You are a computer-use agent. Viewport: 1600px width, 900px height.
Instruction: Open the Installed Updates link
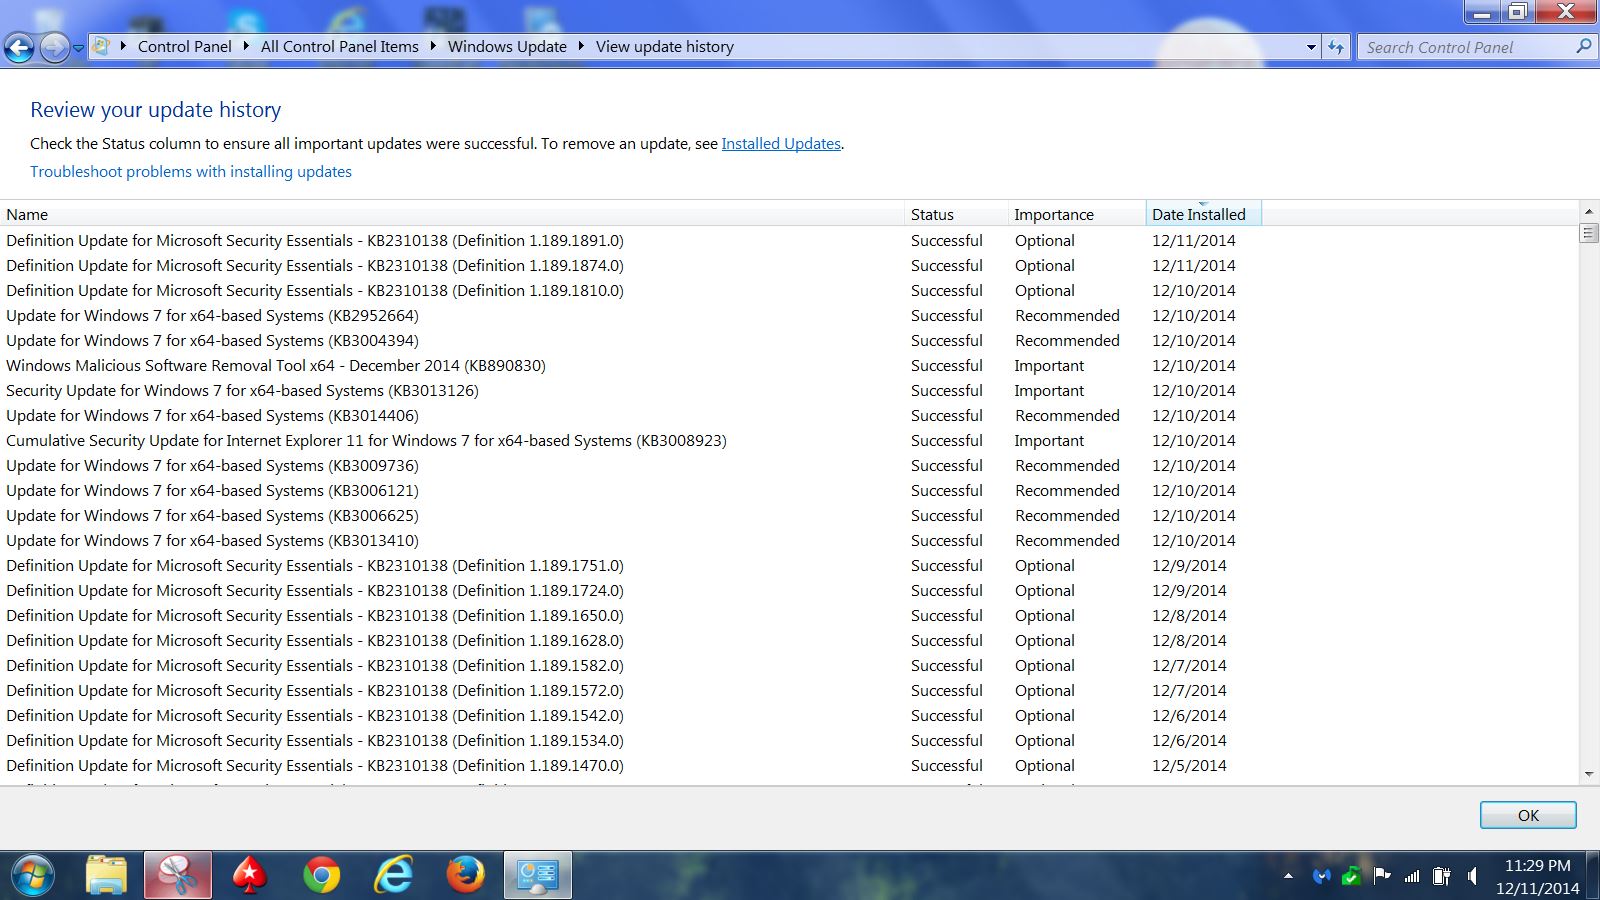pyautogui.click(x=781, y=143)
